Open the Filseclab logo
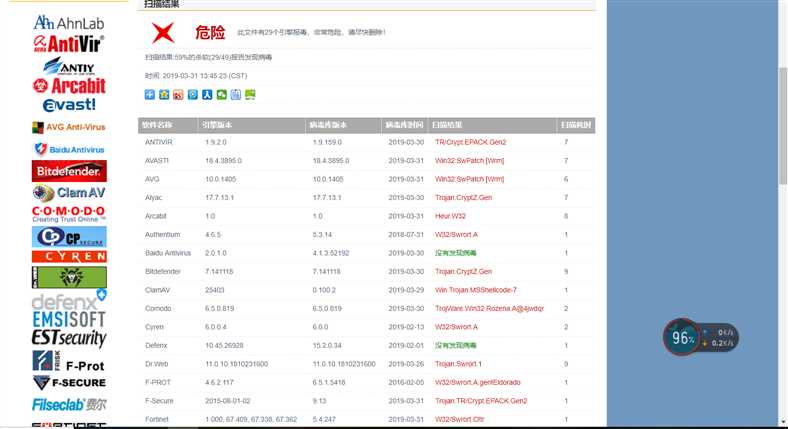The image size is (788, 429). click(69, 404)
